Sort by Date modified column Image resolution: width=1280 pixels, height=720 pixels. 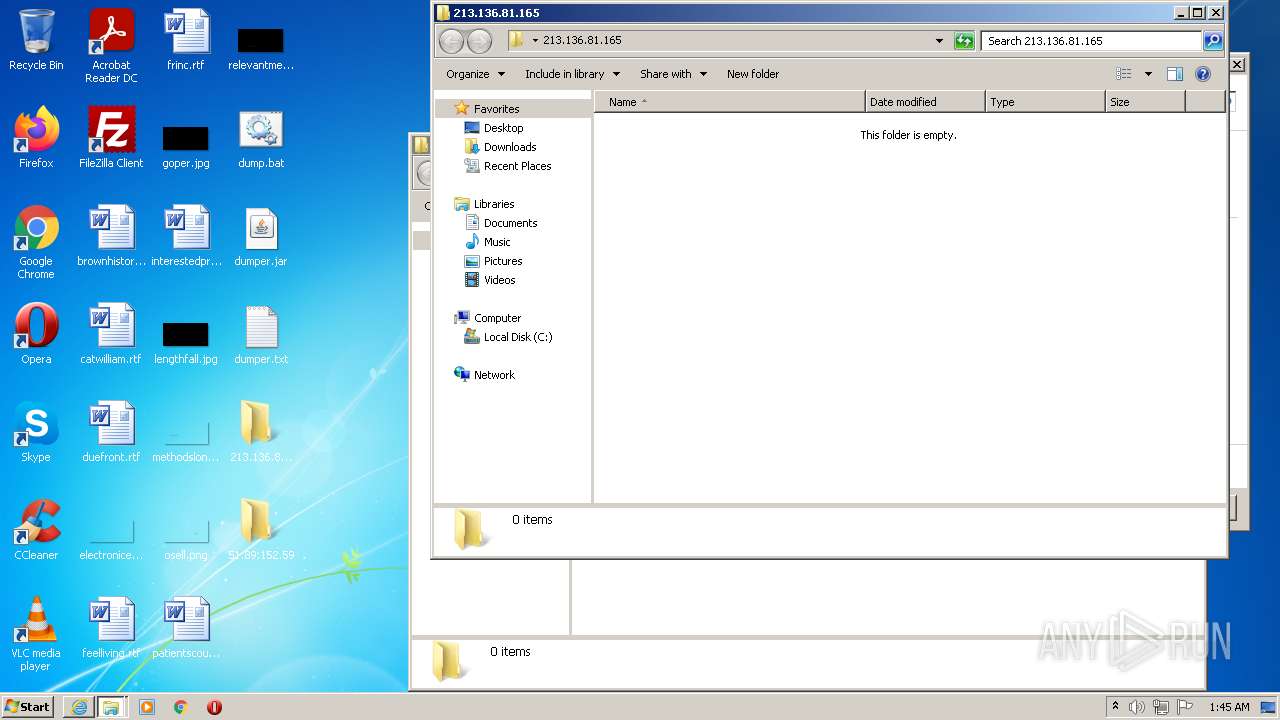pyautogui.click(x=925, y=102)
